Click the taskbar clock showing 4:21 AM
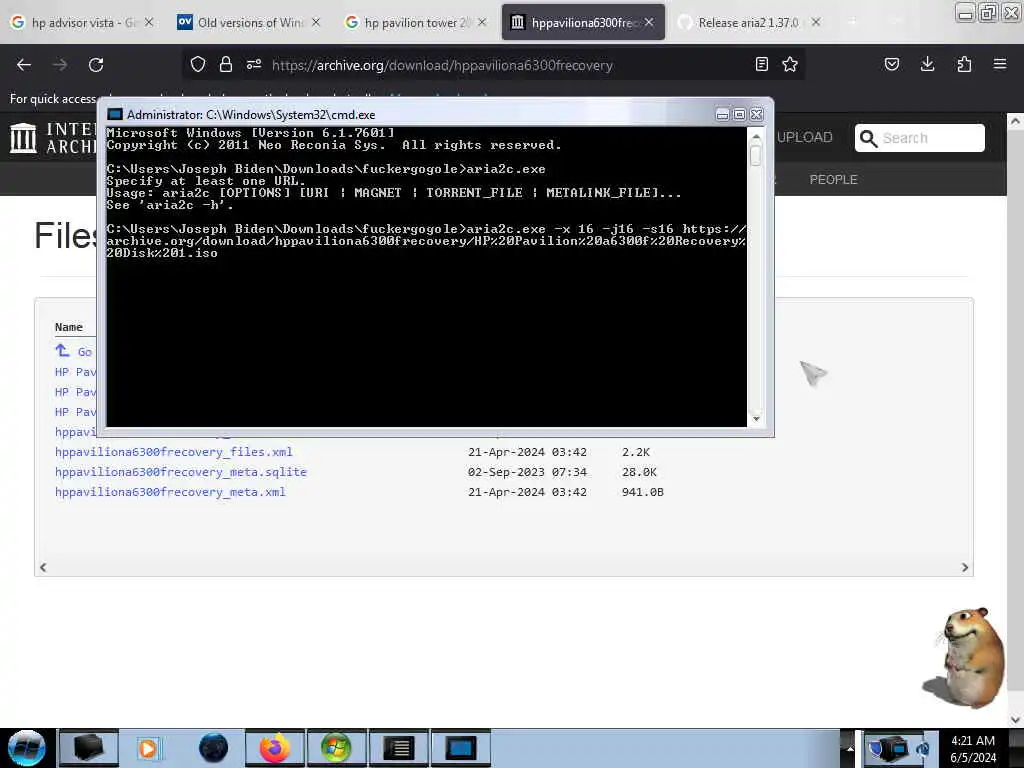 (x=973, y=748)
